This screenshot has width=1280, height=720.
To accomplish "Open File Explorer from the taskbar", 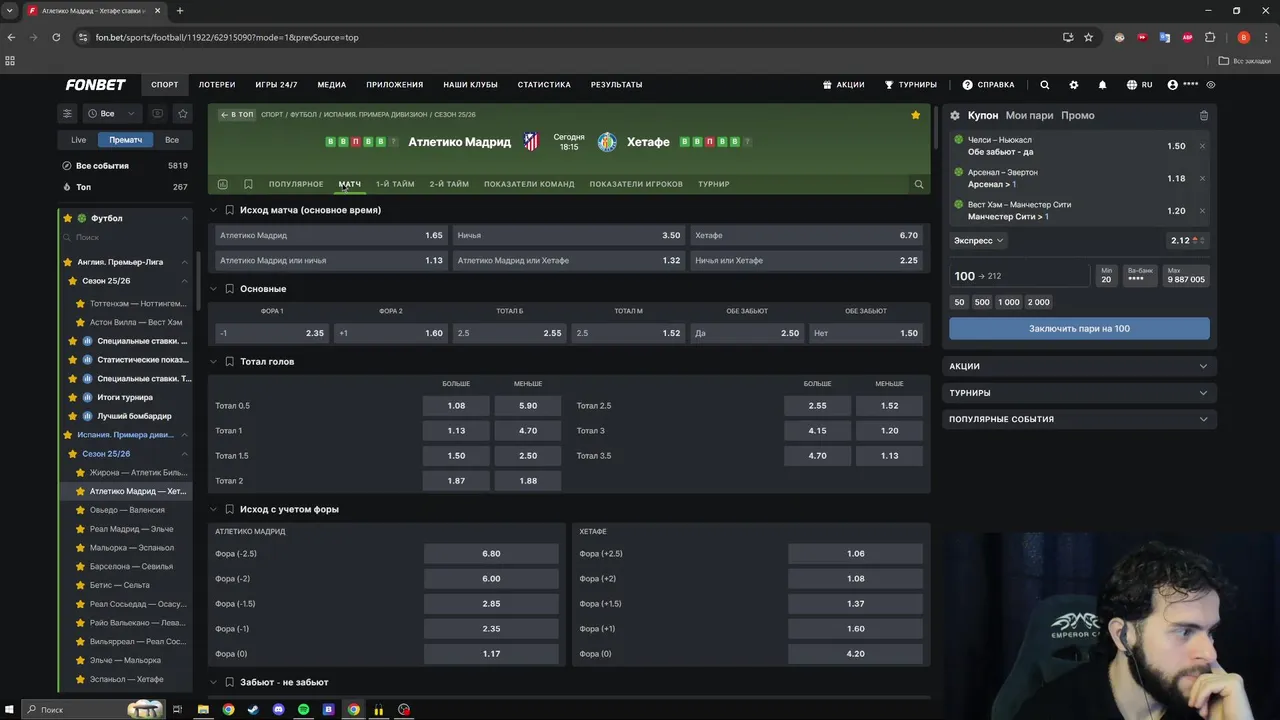I will (x=203, y=710).
